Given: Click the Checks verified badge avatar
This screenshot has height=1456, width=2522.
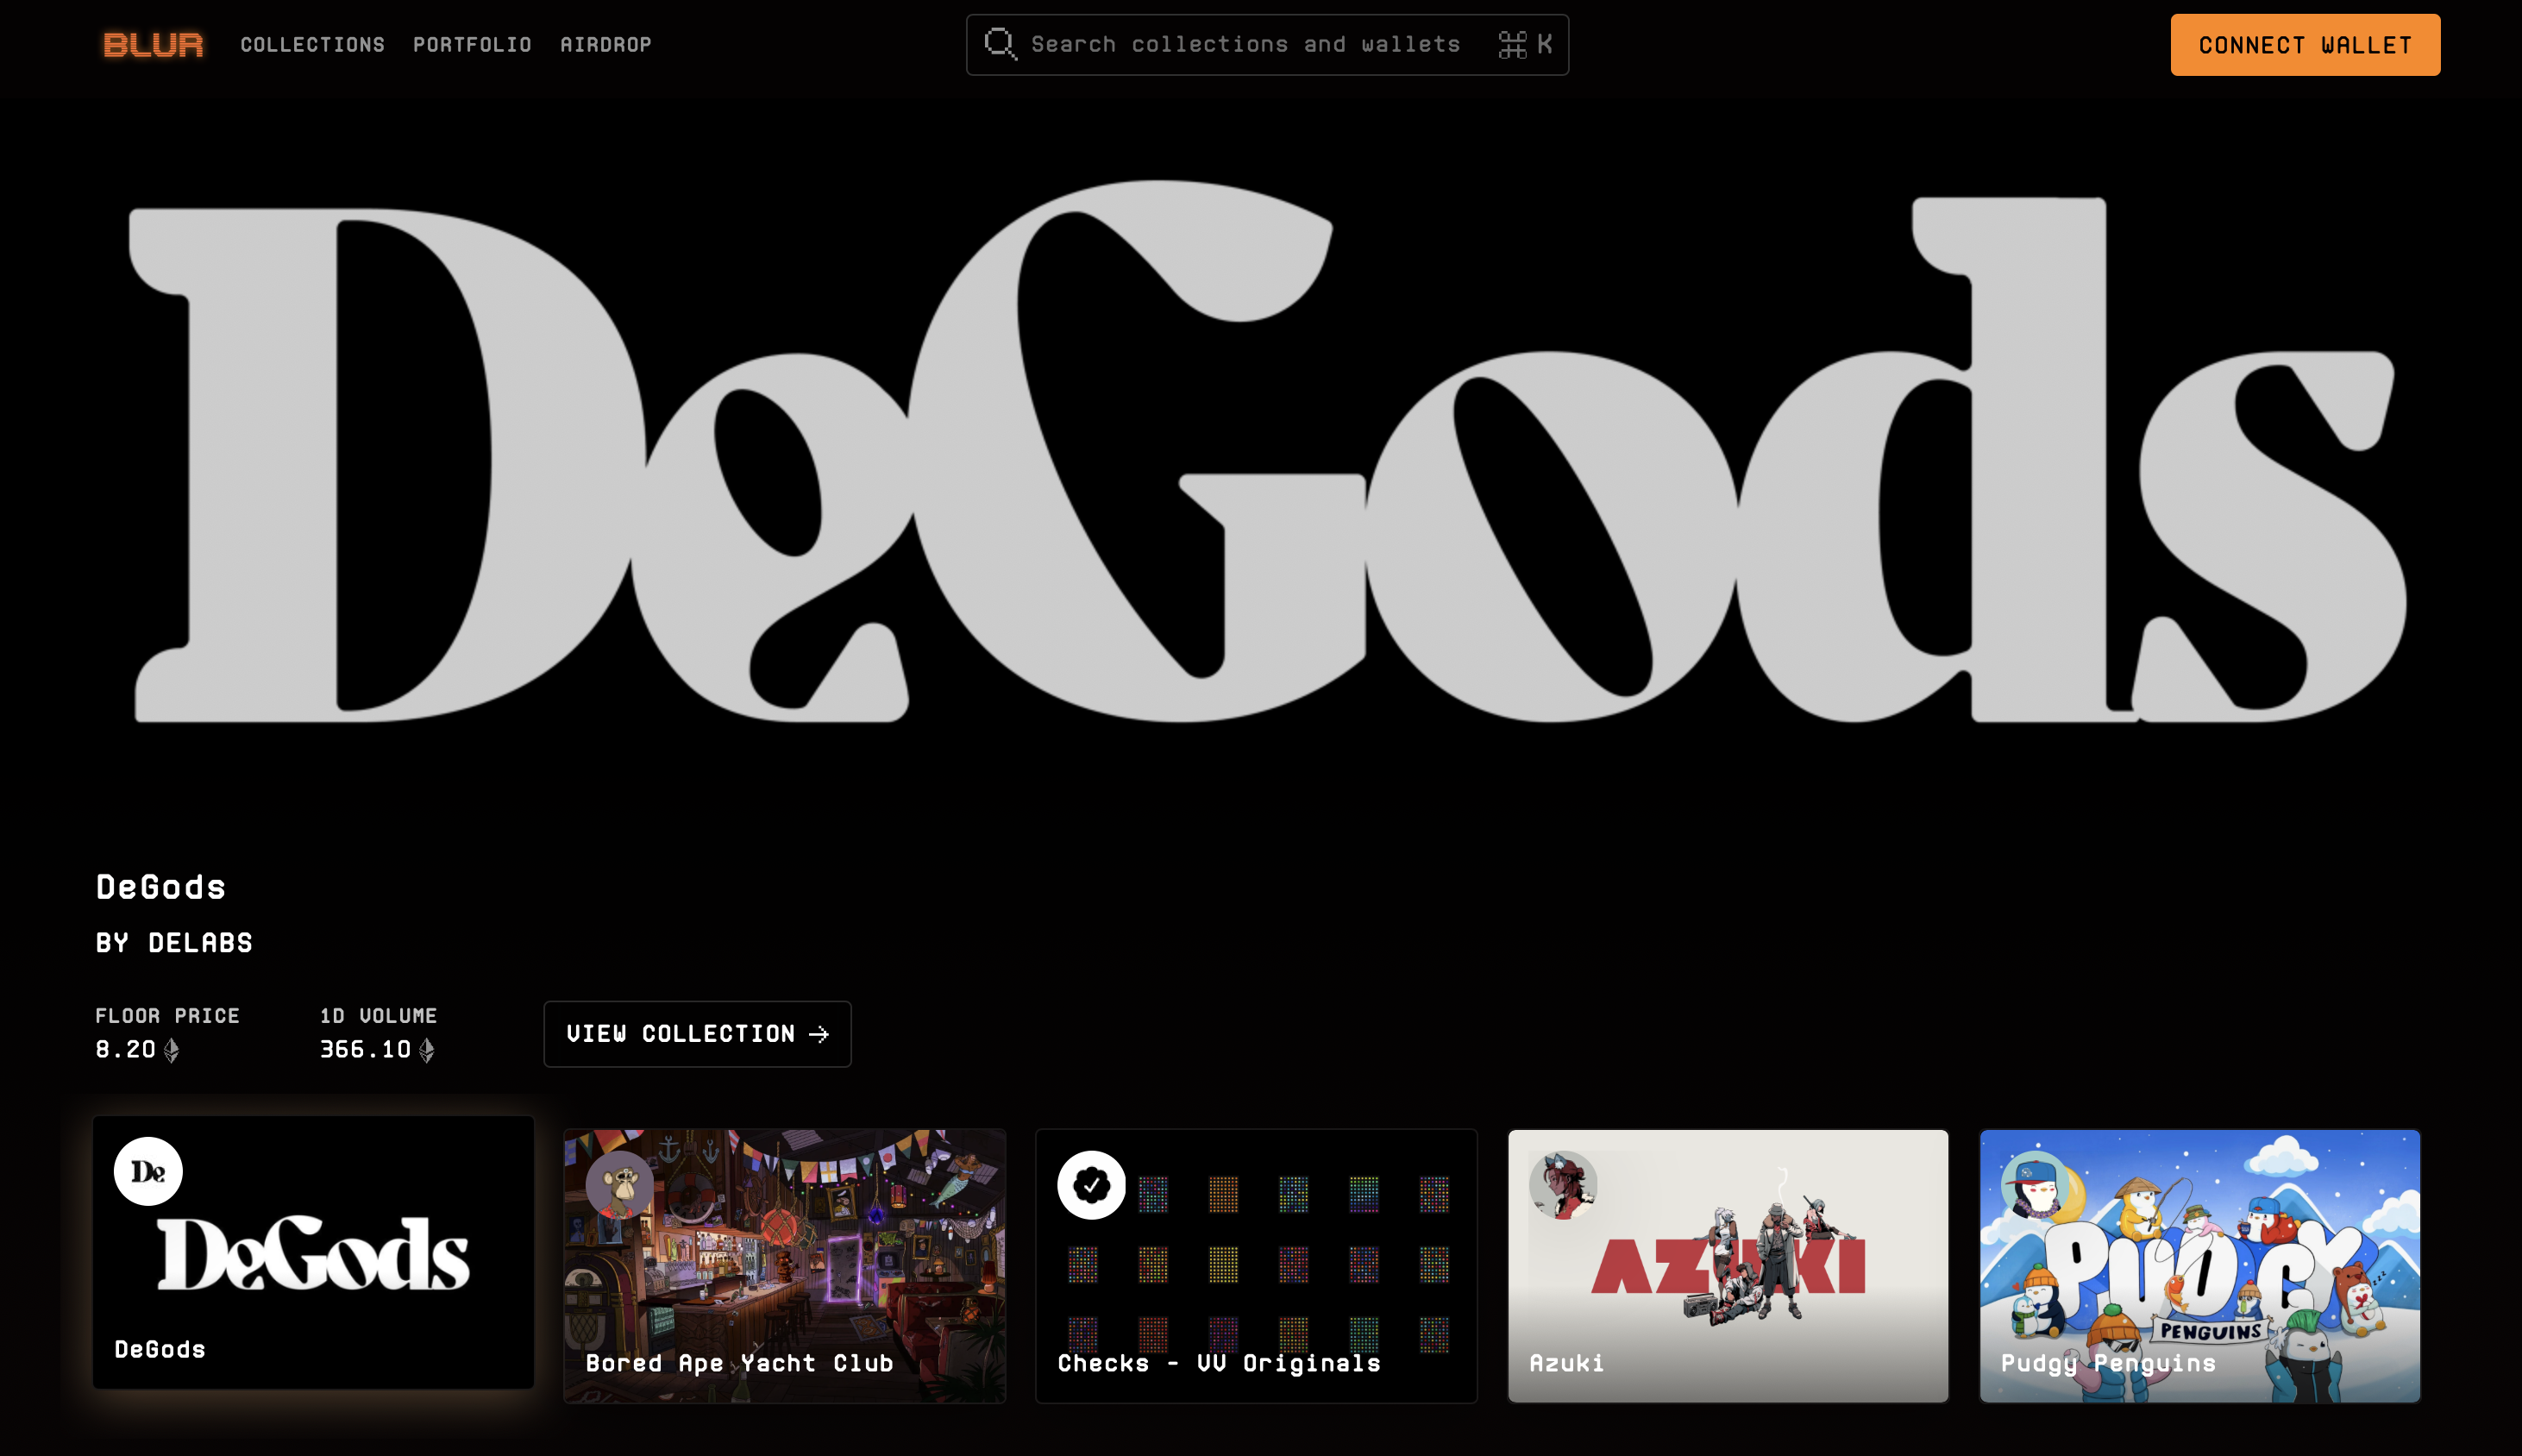Looking at the screenshot, I should point(1091,1185).
